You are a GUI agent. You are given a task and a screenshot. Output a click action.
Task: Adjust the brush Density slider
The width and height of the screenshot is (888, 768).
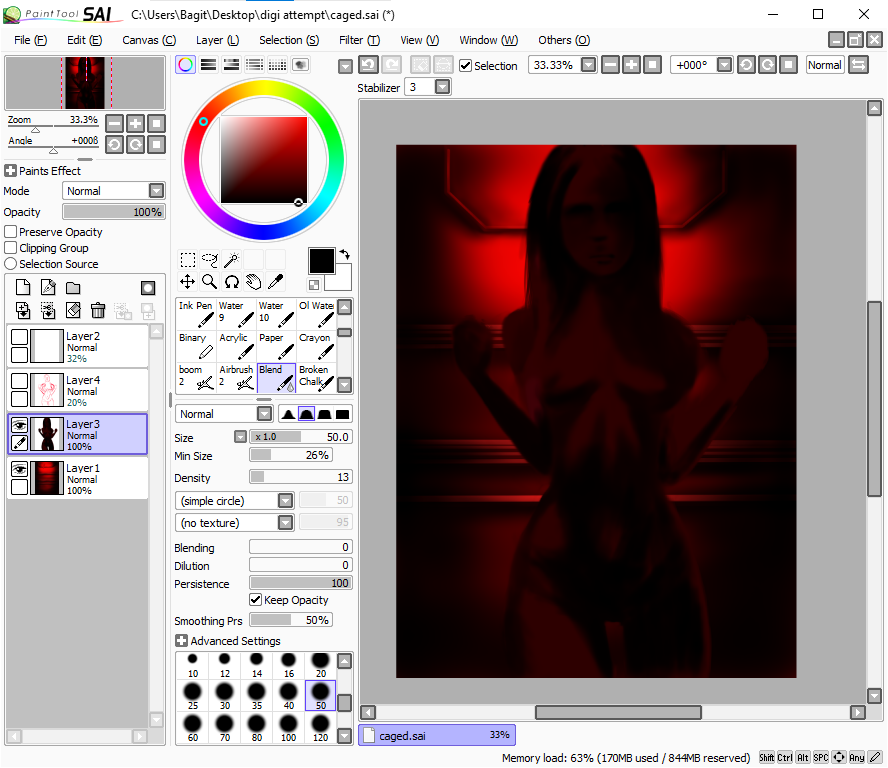coord(301,477)
